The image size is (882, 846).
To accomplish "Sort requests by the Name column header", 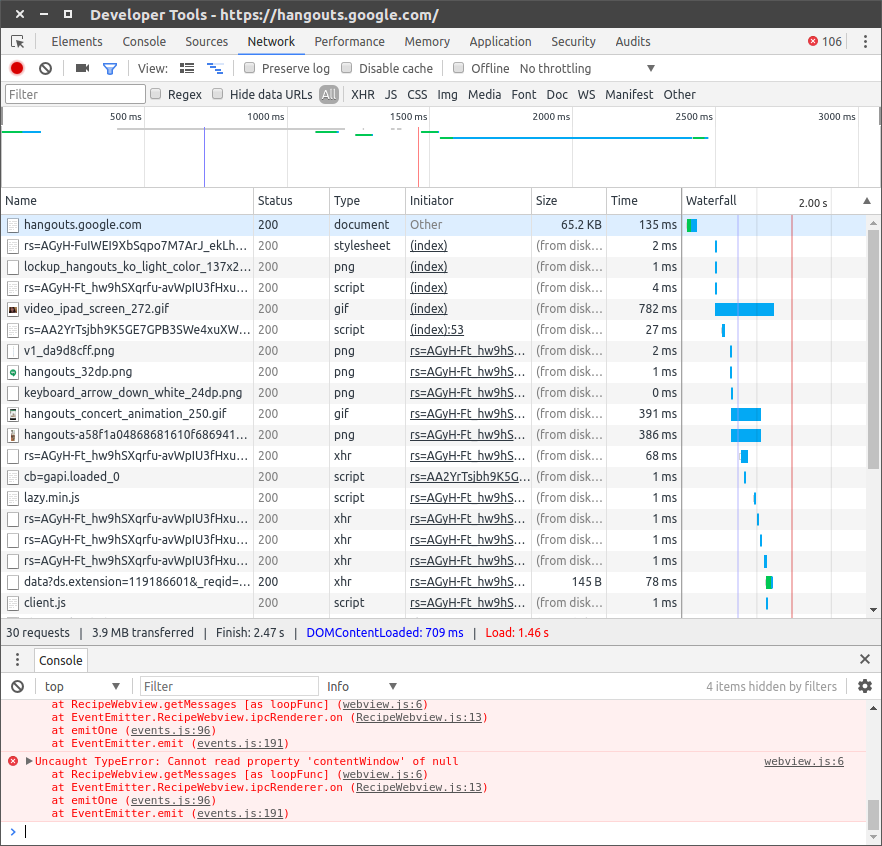I will (127, 201).
